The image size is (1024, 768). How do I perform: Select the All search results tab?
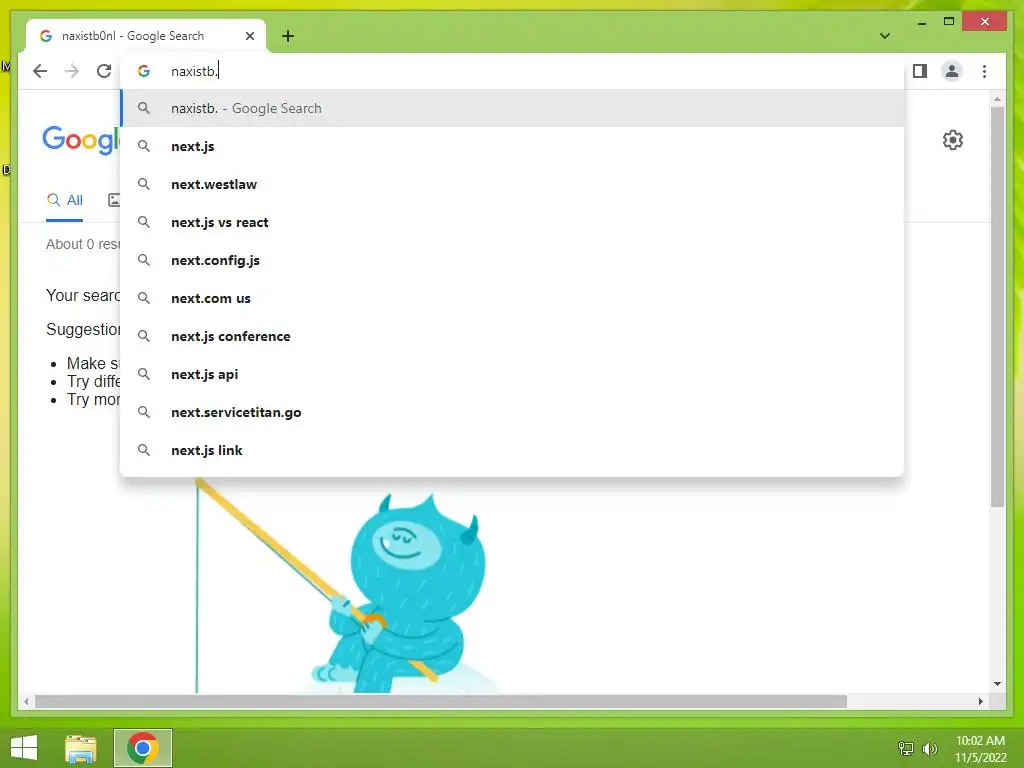point(65,200)
